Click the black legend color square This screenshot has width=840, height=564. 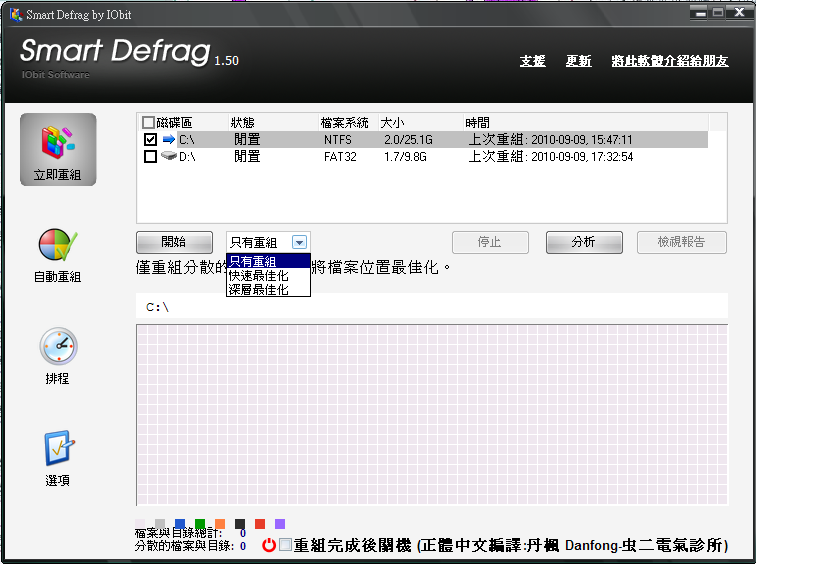(240, 523)
